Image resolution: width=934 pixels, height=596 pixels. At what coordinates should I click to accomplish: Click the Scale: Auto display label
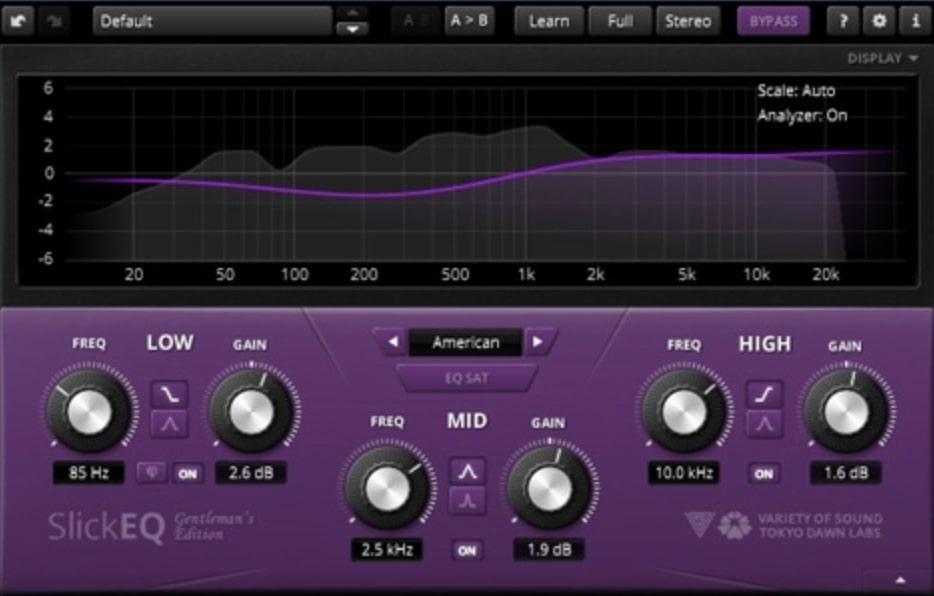(x=796, y=91)
